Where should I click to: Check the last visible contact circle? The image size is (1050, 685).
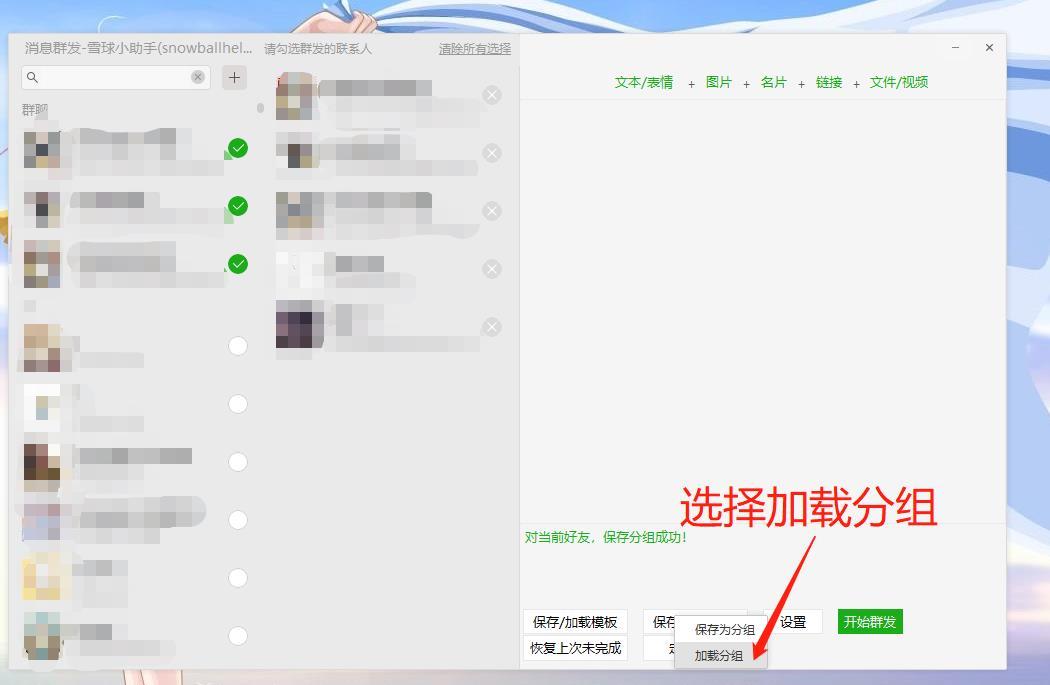238,636
